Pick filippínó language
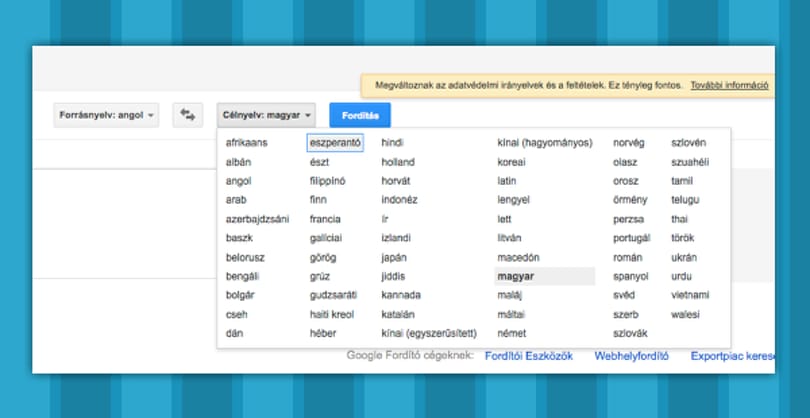Image resolution: width=810 pixels, height=418 pixels. [x=328, y=181]
